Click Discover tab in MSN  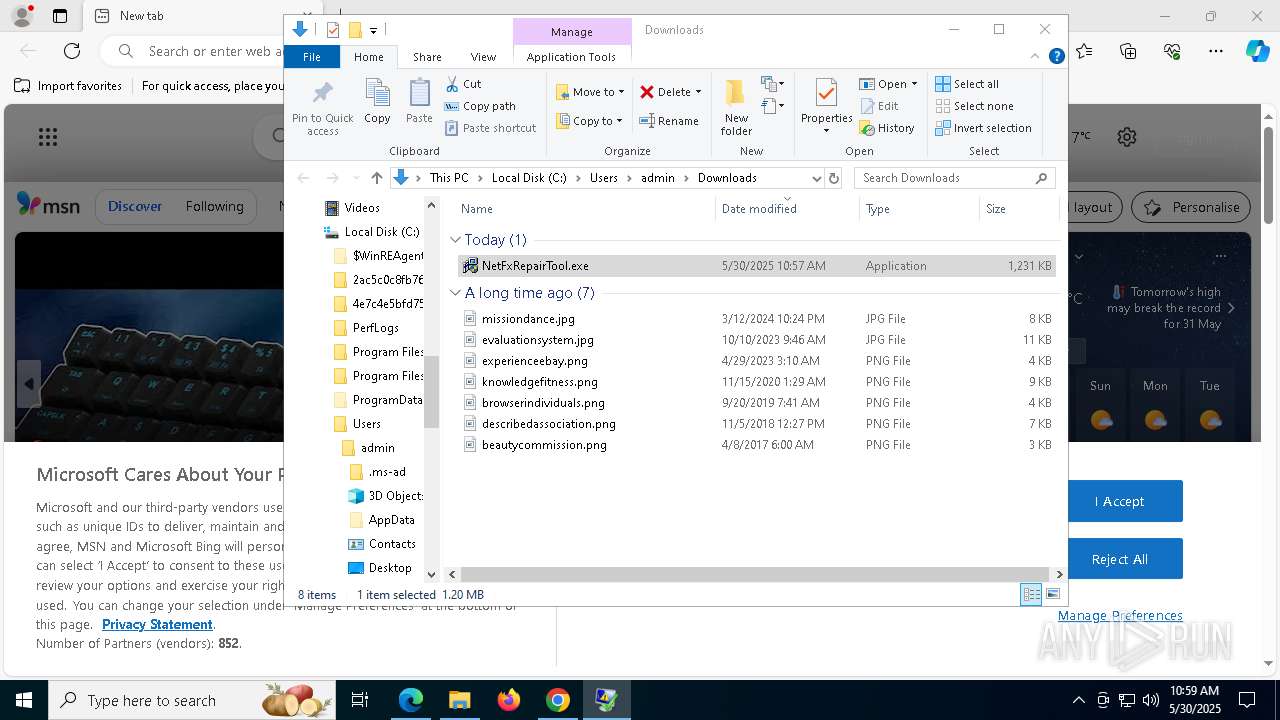coord(135,207)
